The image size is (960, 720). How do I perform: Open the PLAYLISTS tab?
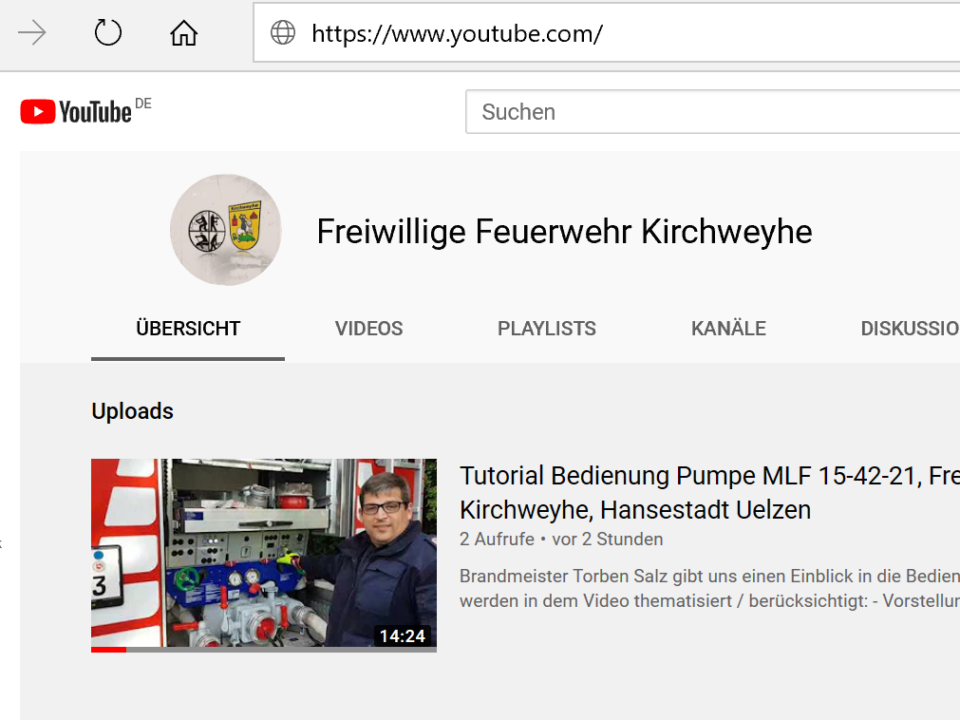click(546, 329)
